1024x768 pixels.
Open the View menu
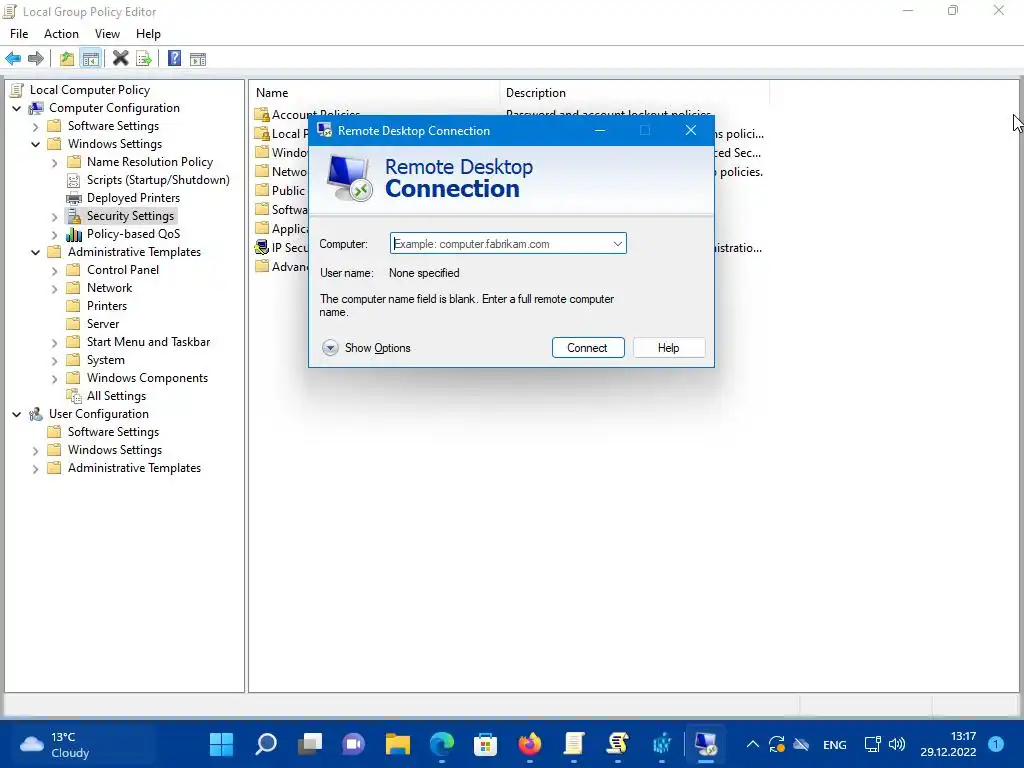click(x=107, y=34)
